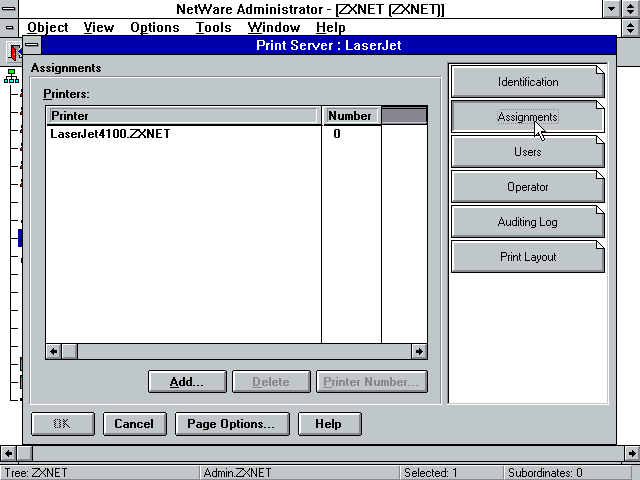Open the document window control menu
This screenshot has height=480, width=640.
[x=9, y=27]
